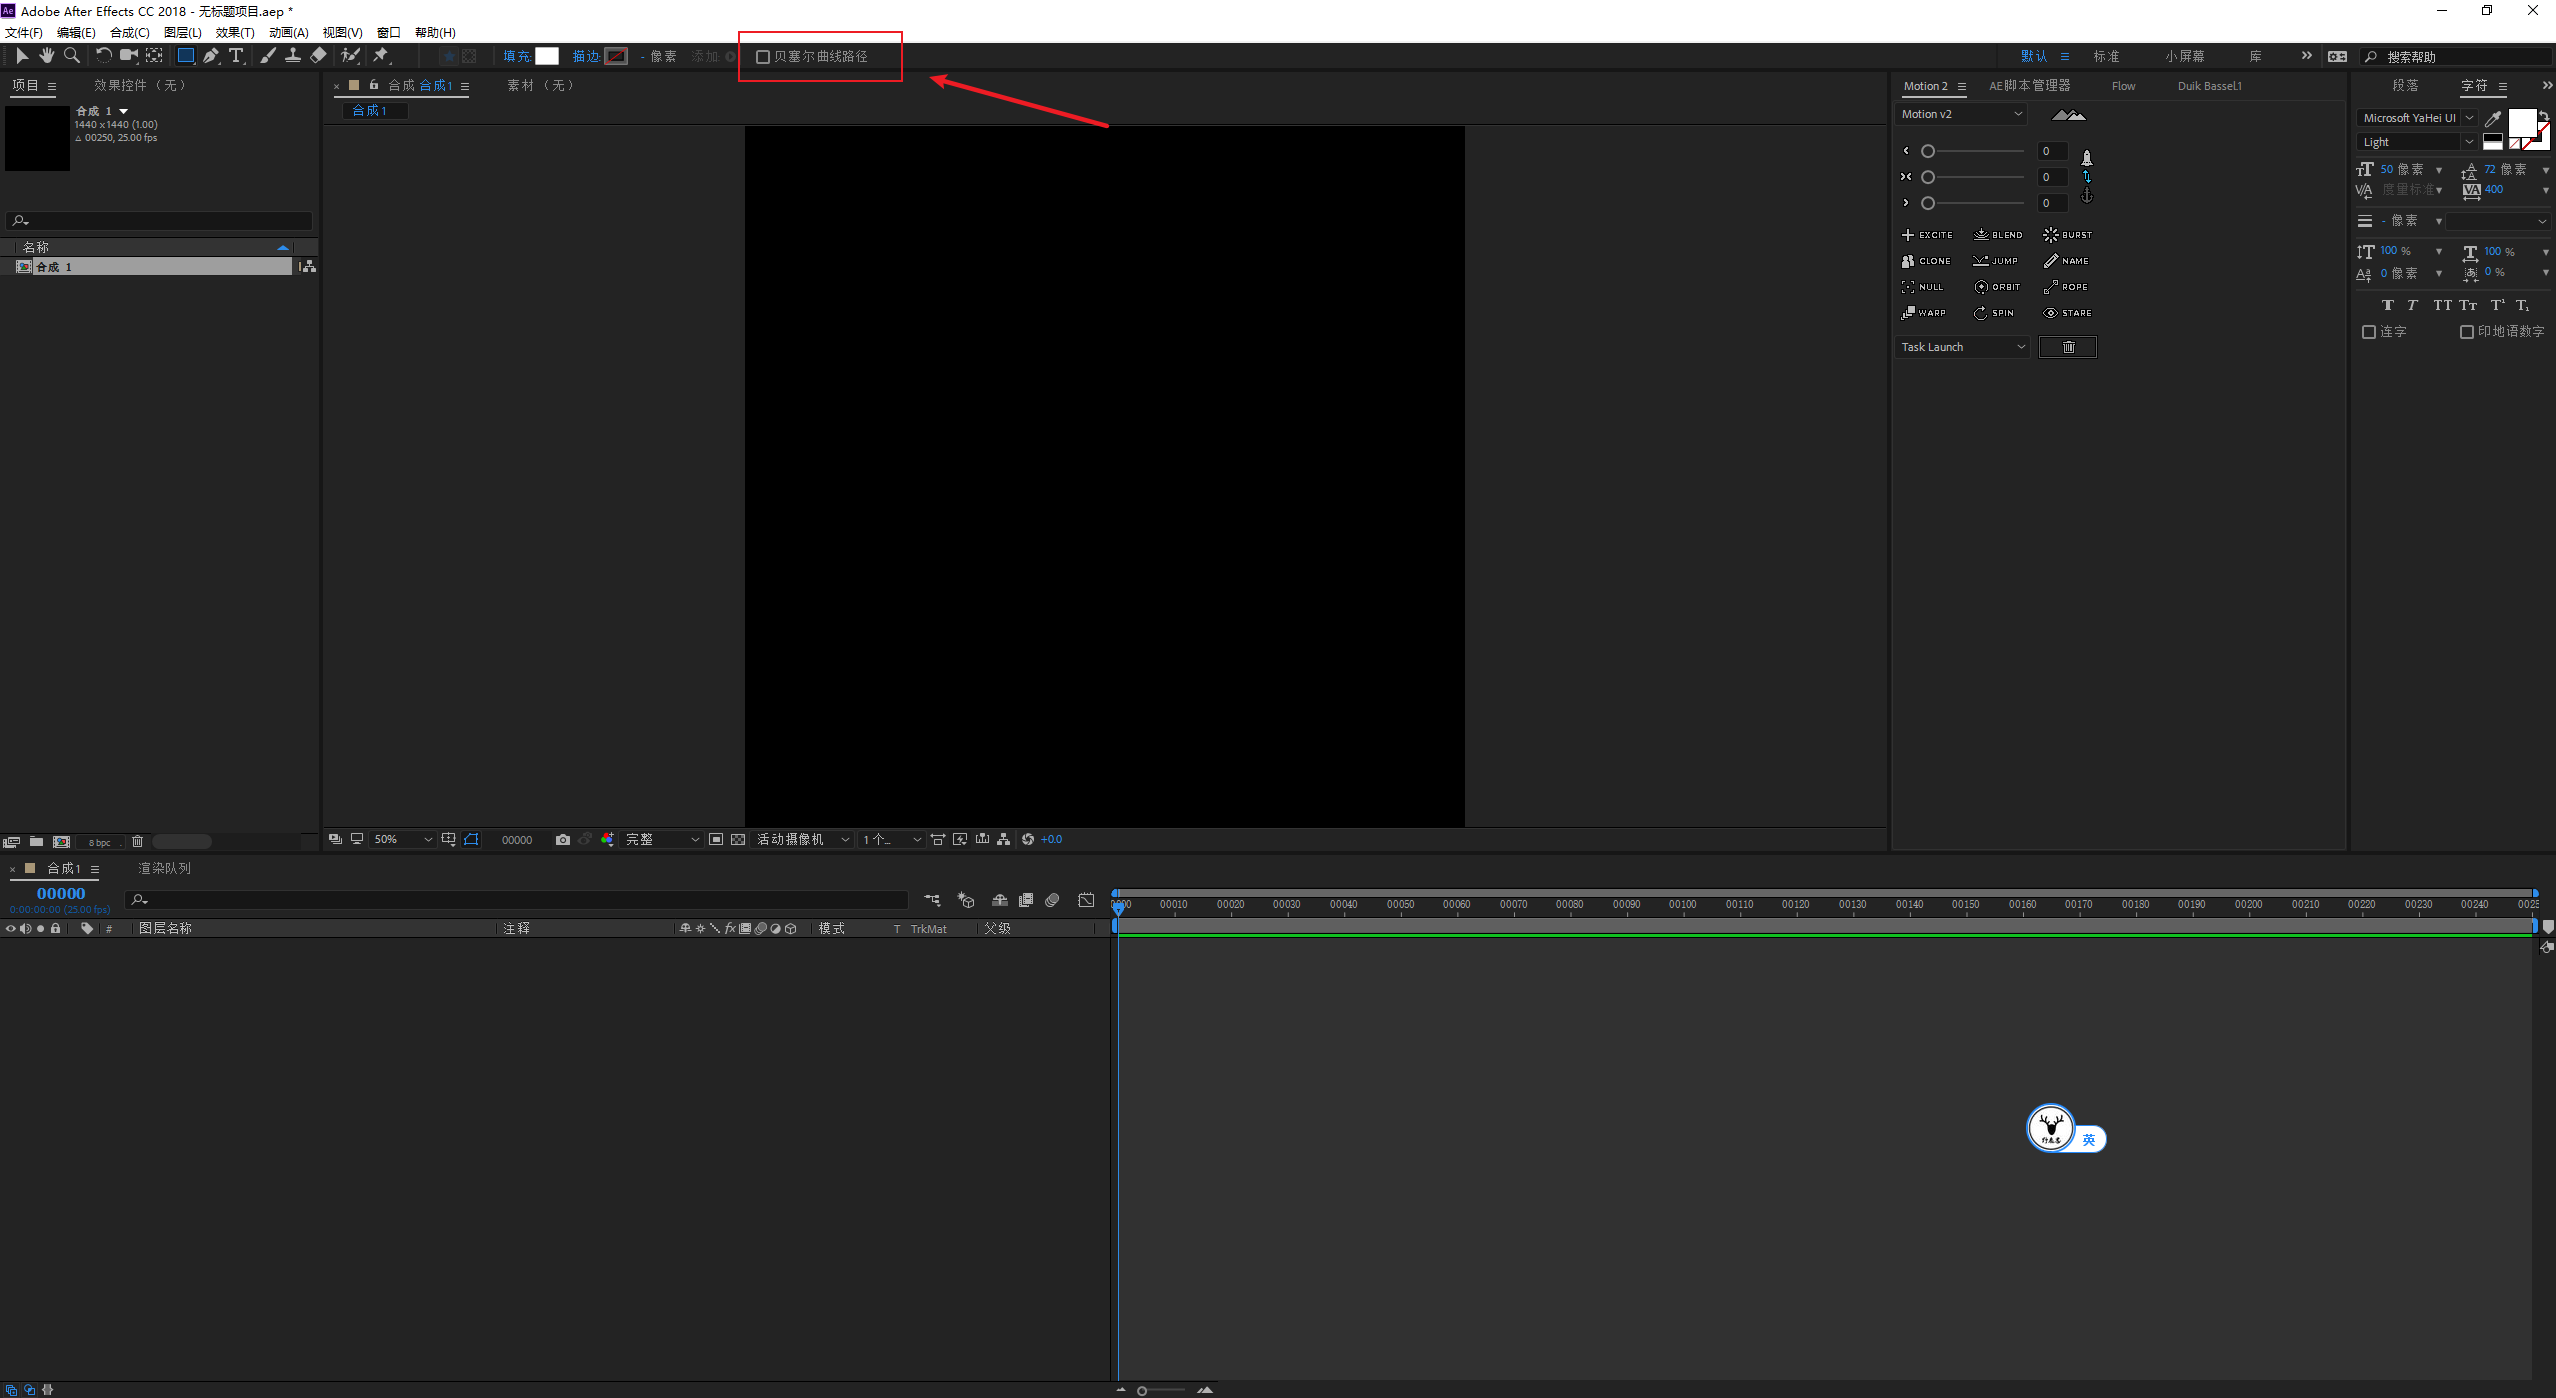Click the white 填充 color swatch
The image size is (2556, 1398).
(547, 56)
